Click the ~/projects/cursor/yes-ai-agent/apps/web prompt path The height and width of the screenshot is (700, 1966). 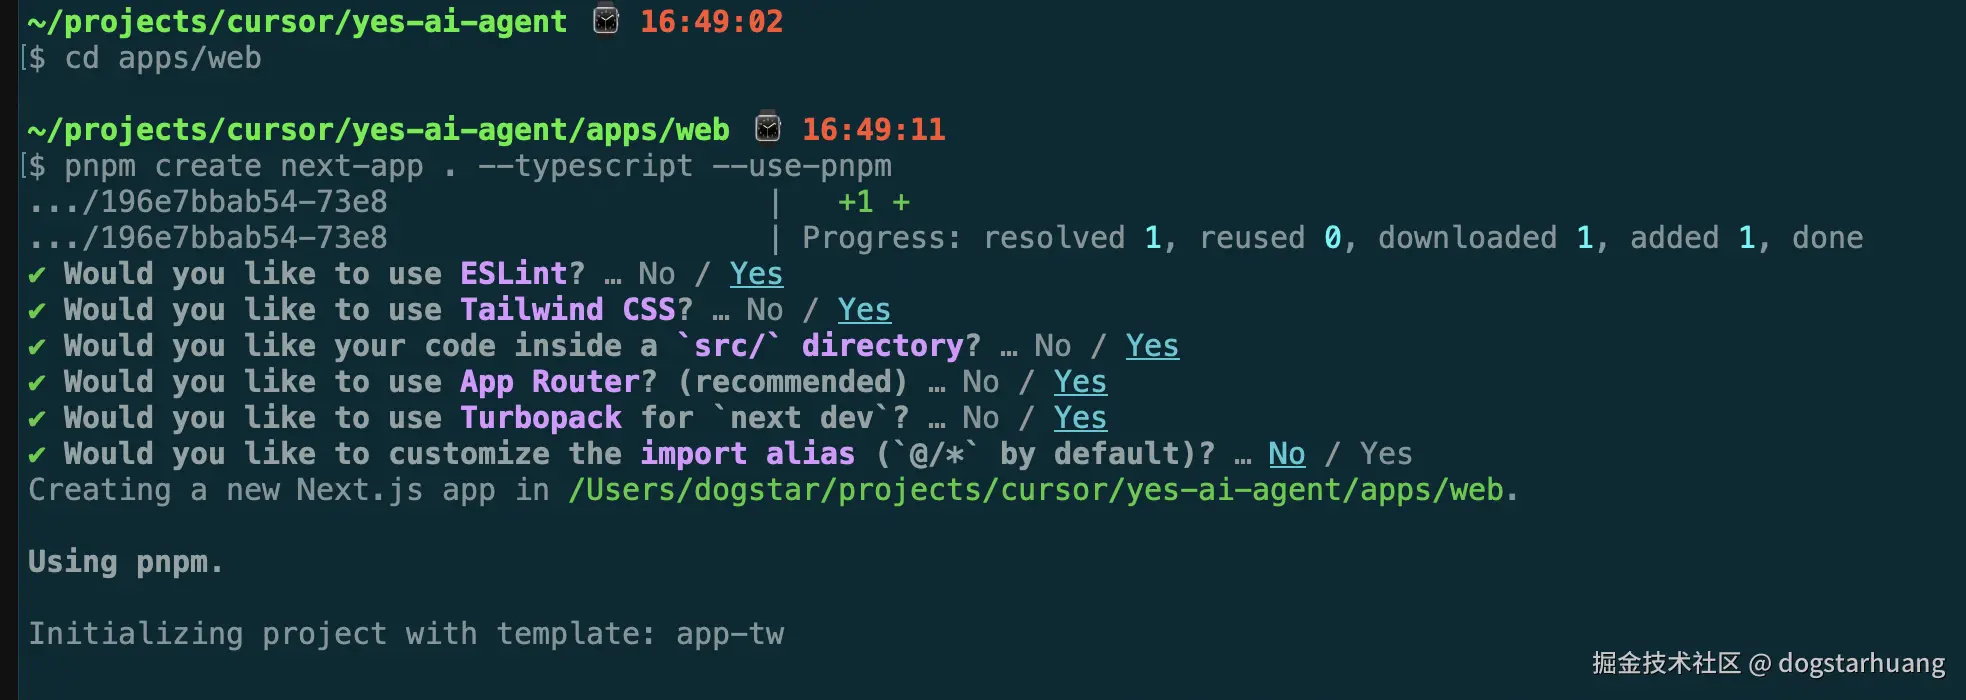coord(379,129)
